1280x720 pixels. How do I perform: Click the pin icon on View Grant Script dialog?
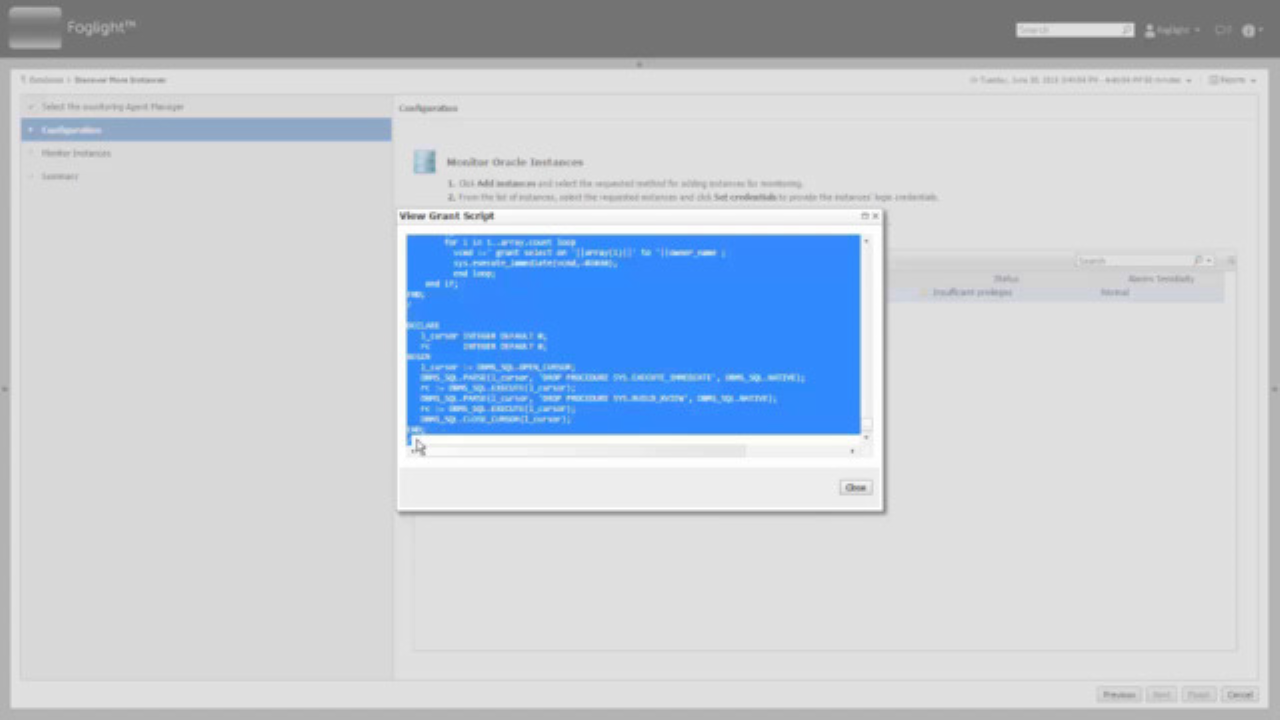(864, 215)
